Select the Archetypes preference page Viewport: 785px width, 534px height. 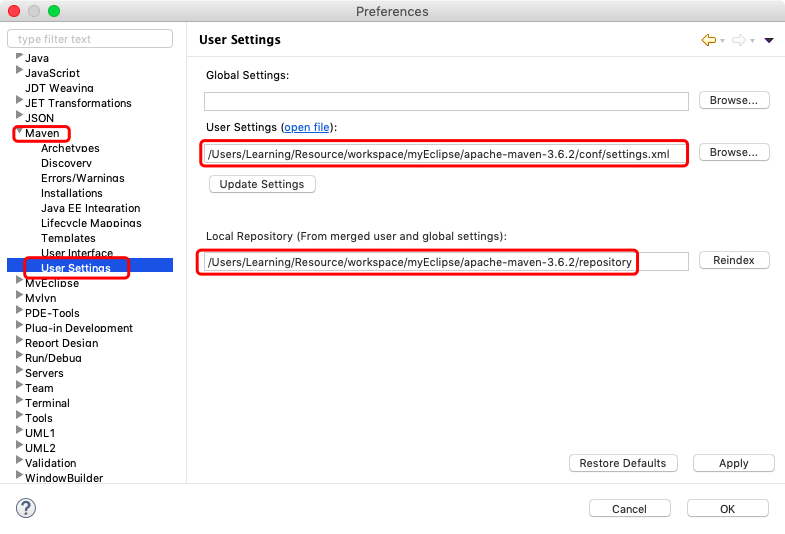pyautogui.click(x=70, y=148)
